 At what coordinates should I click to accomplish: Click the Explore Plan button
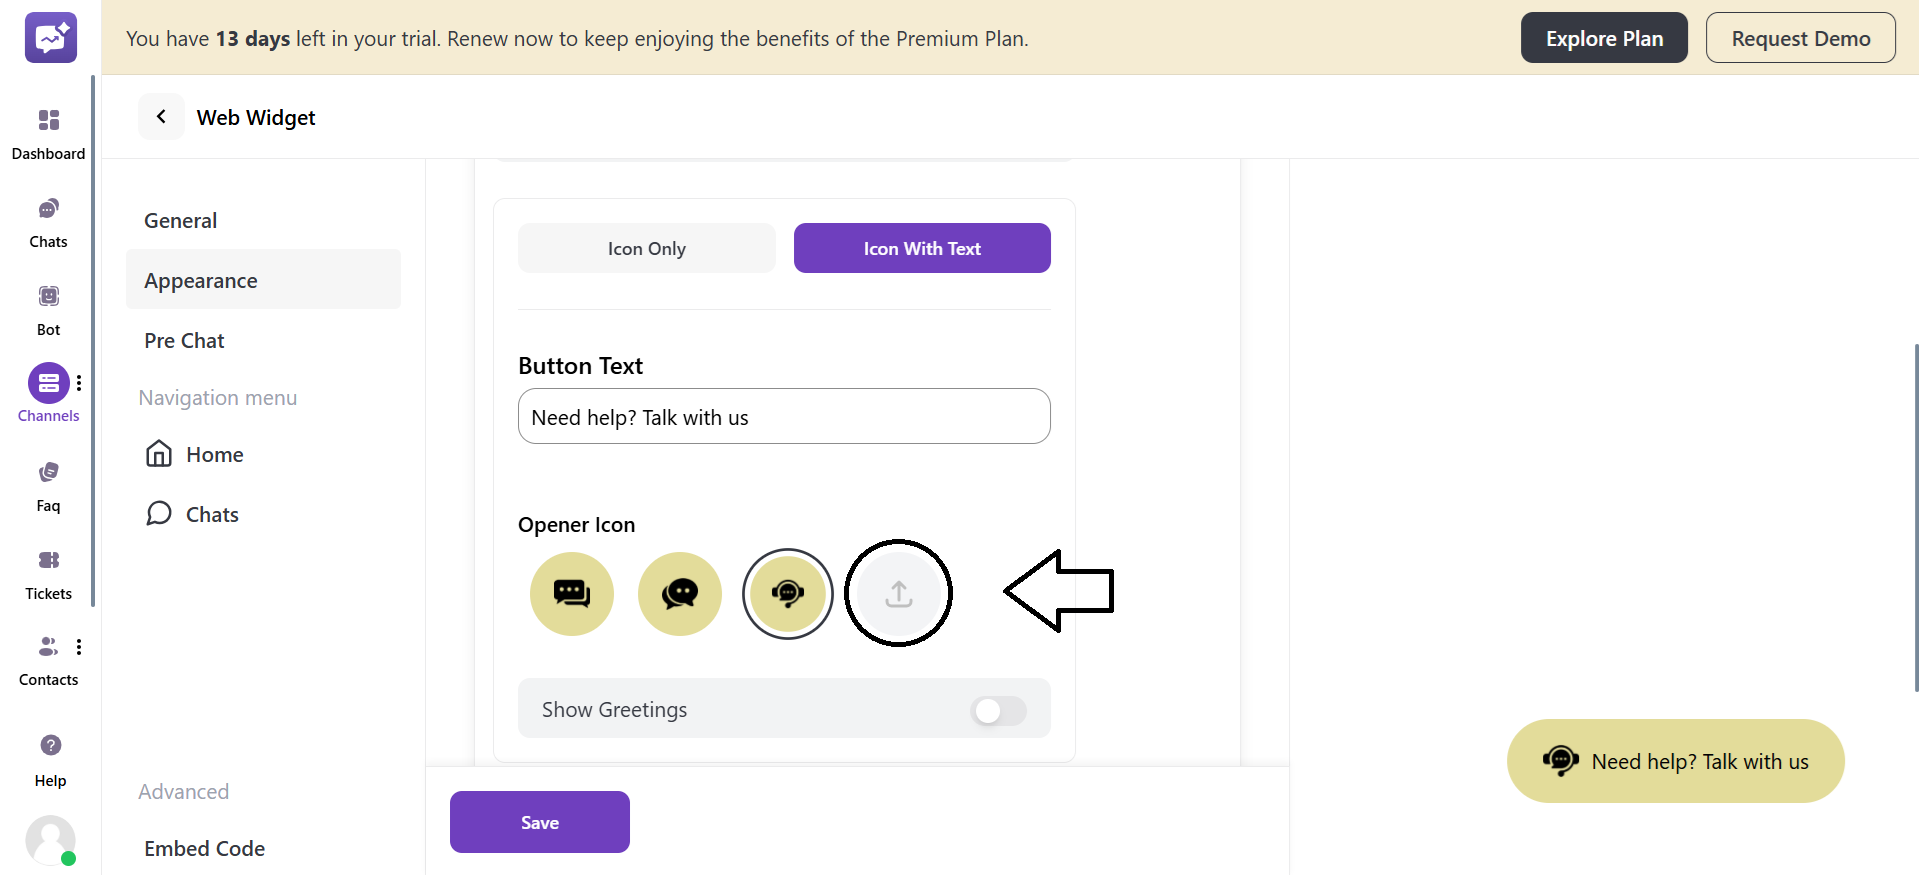[x=1604, y=38]
